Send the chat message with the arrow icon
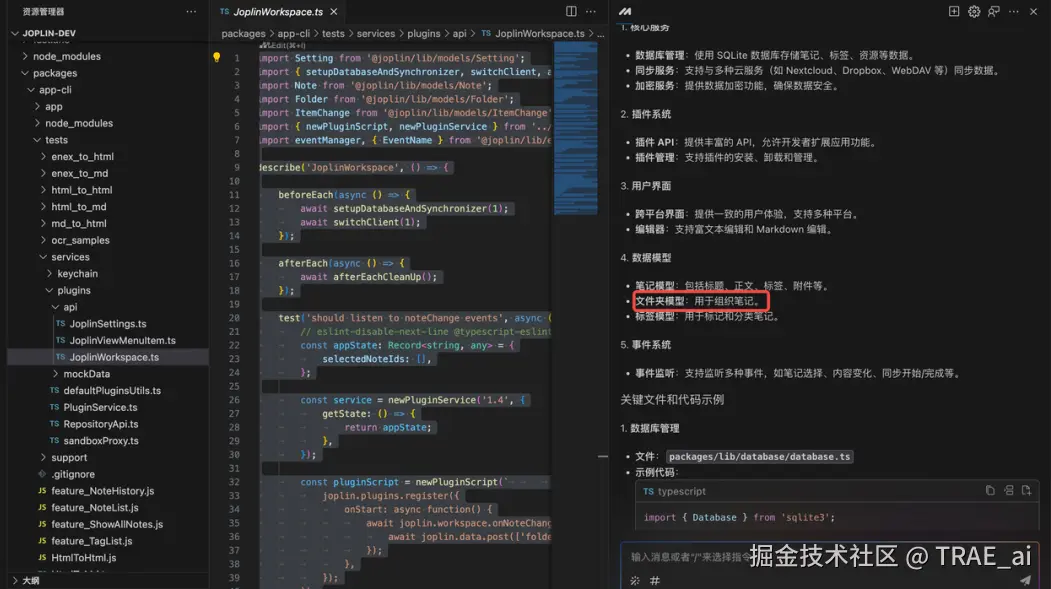Viewport: 1051px width, 589px height. coord(1025,578)
